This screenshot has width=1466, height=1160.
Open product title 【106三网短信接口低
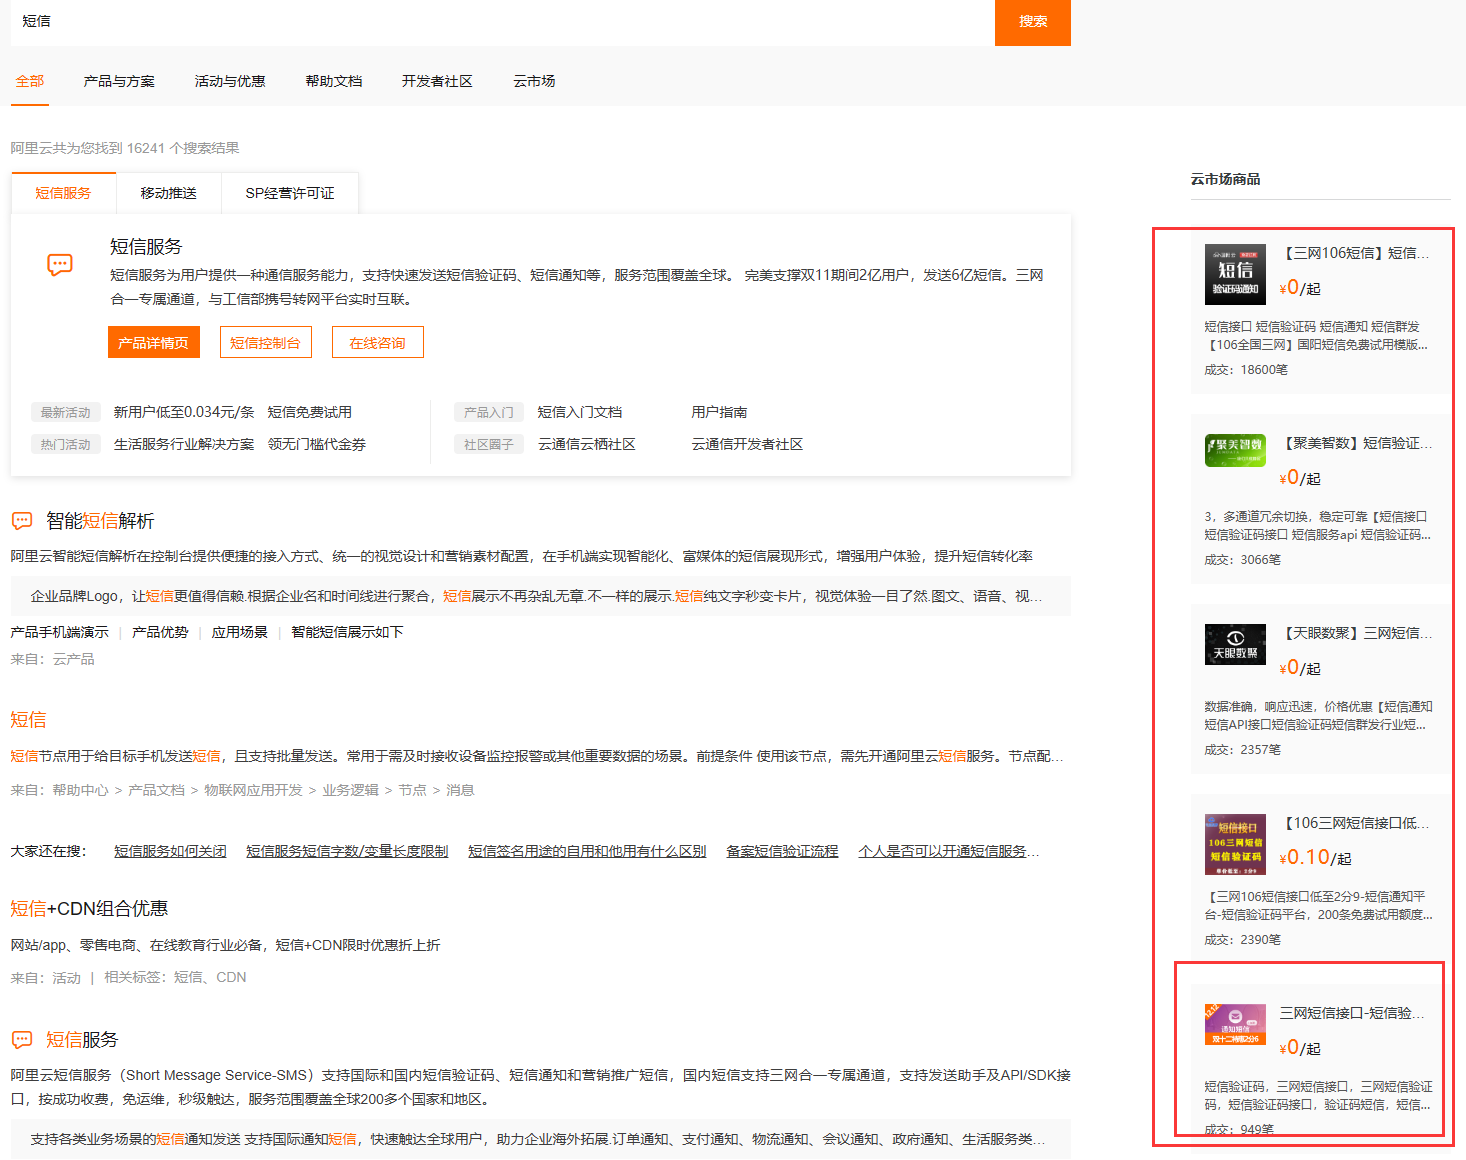[x=1355, y=823]
